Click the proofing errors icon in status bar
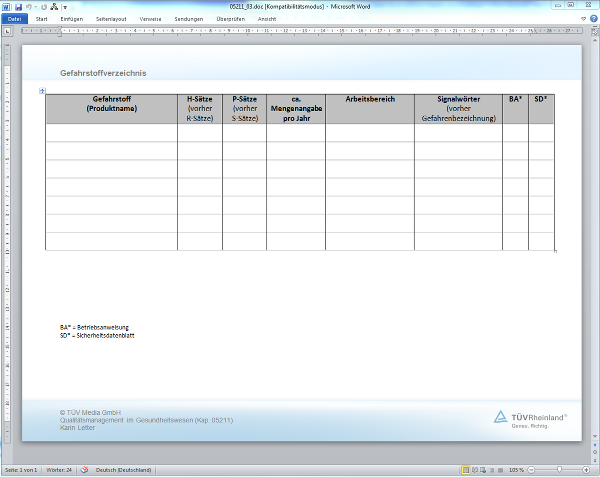The image size is (600, 477). pyautogui.click(x=85, y=469)
